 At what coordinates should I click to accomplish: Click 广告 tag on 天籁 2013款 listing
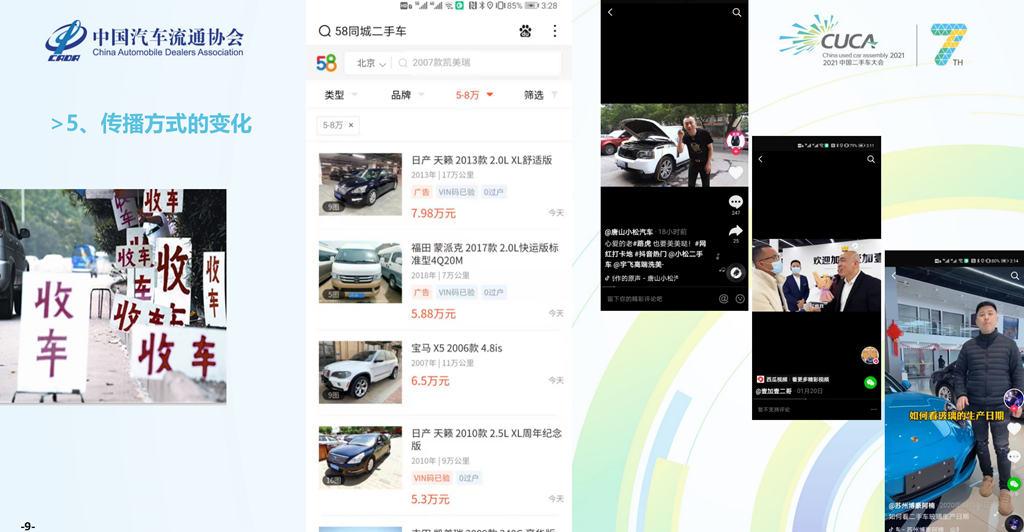421,192
